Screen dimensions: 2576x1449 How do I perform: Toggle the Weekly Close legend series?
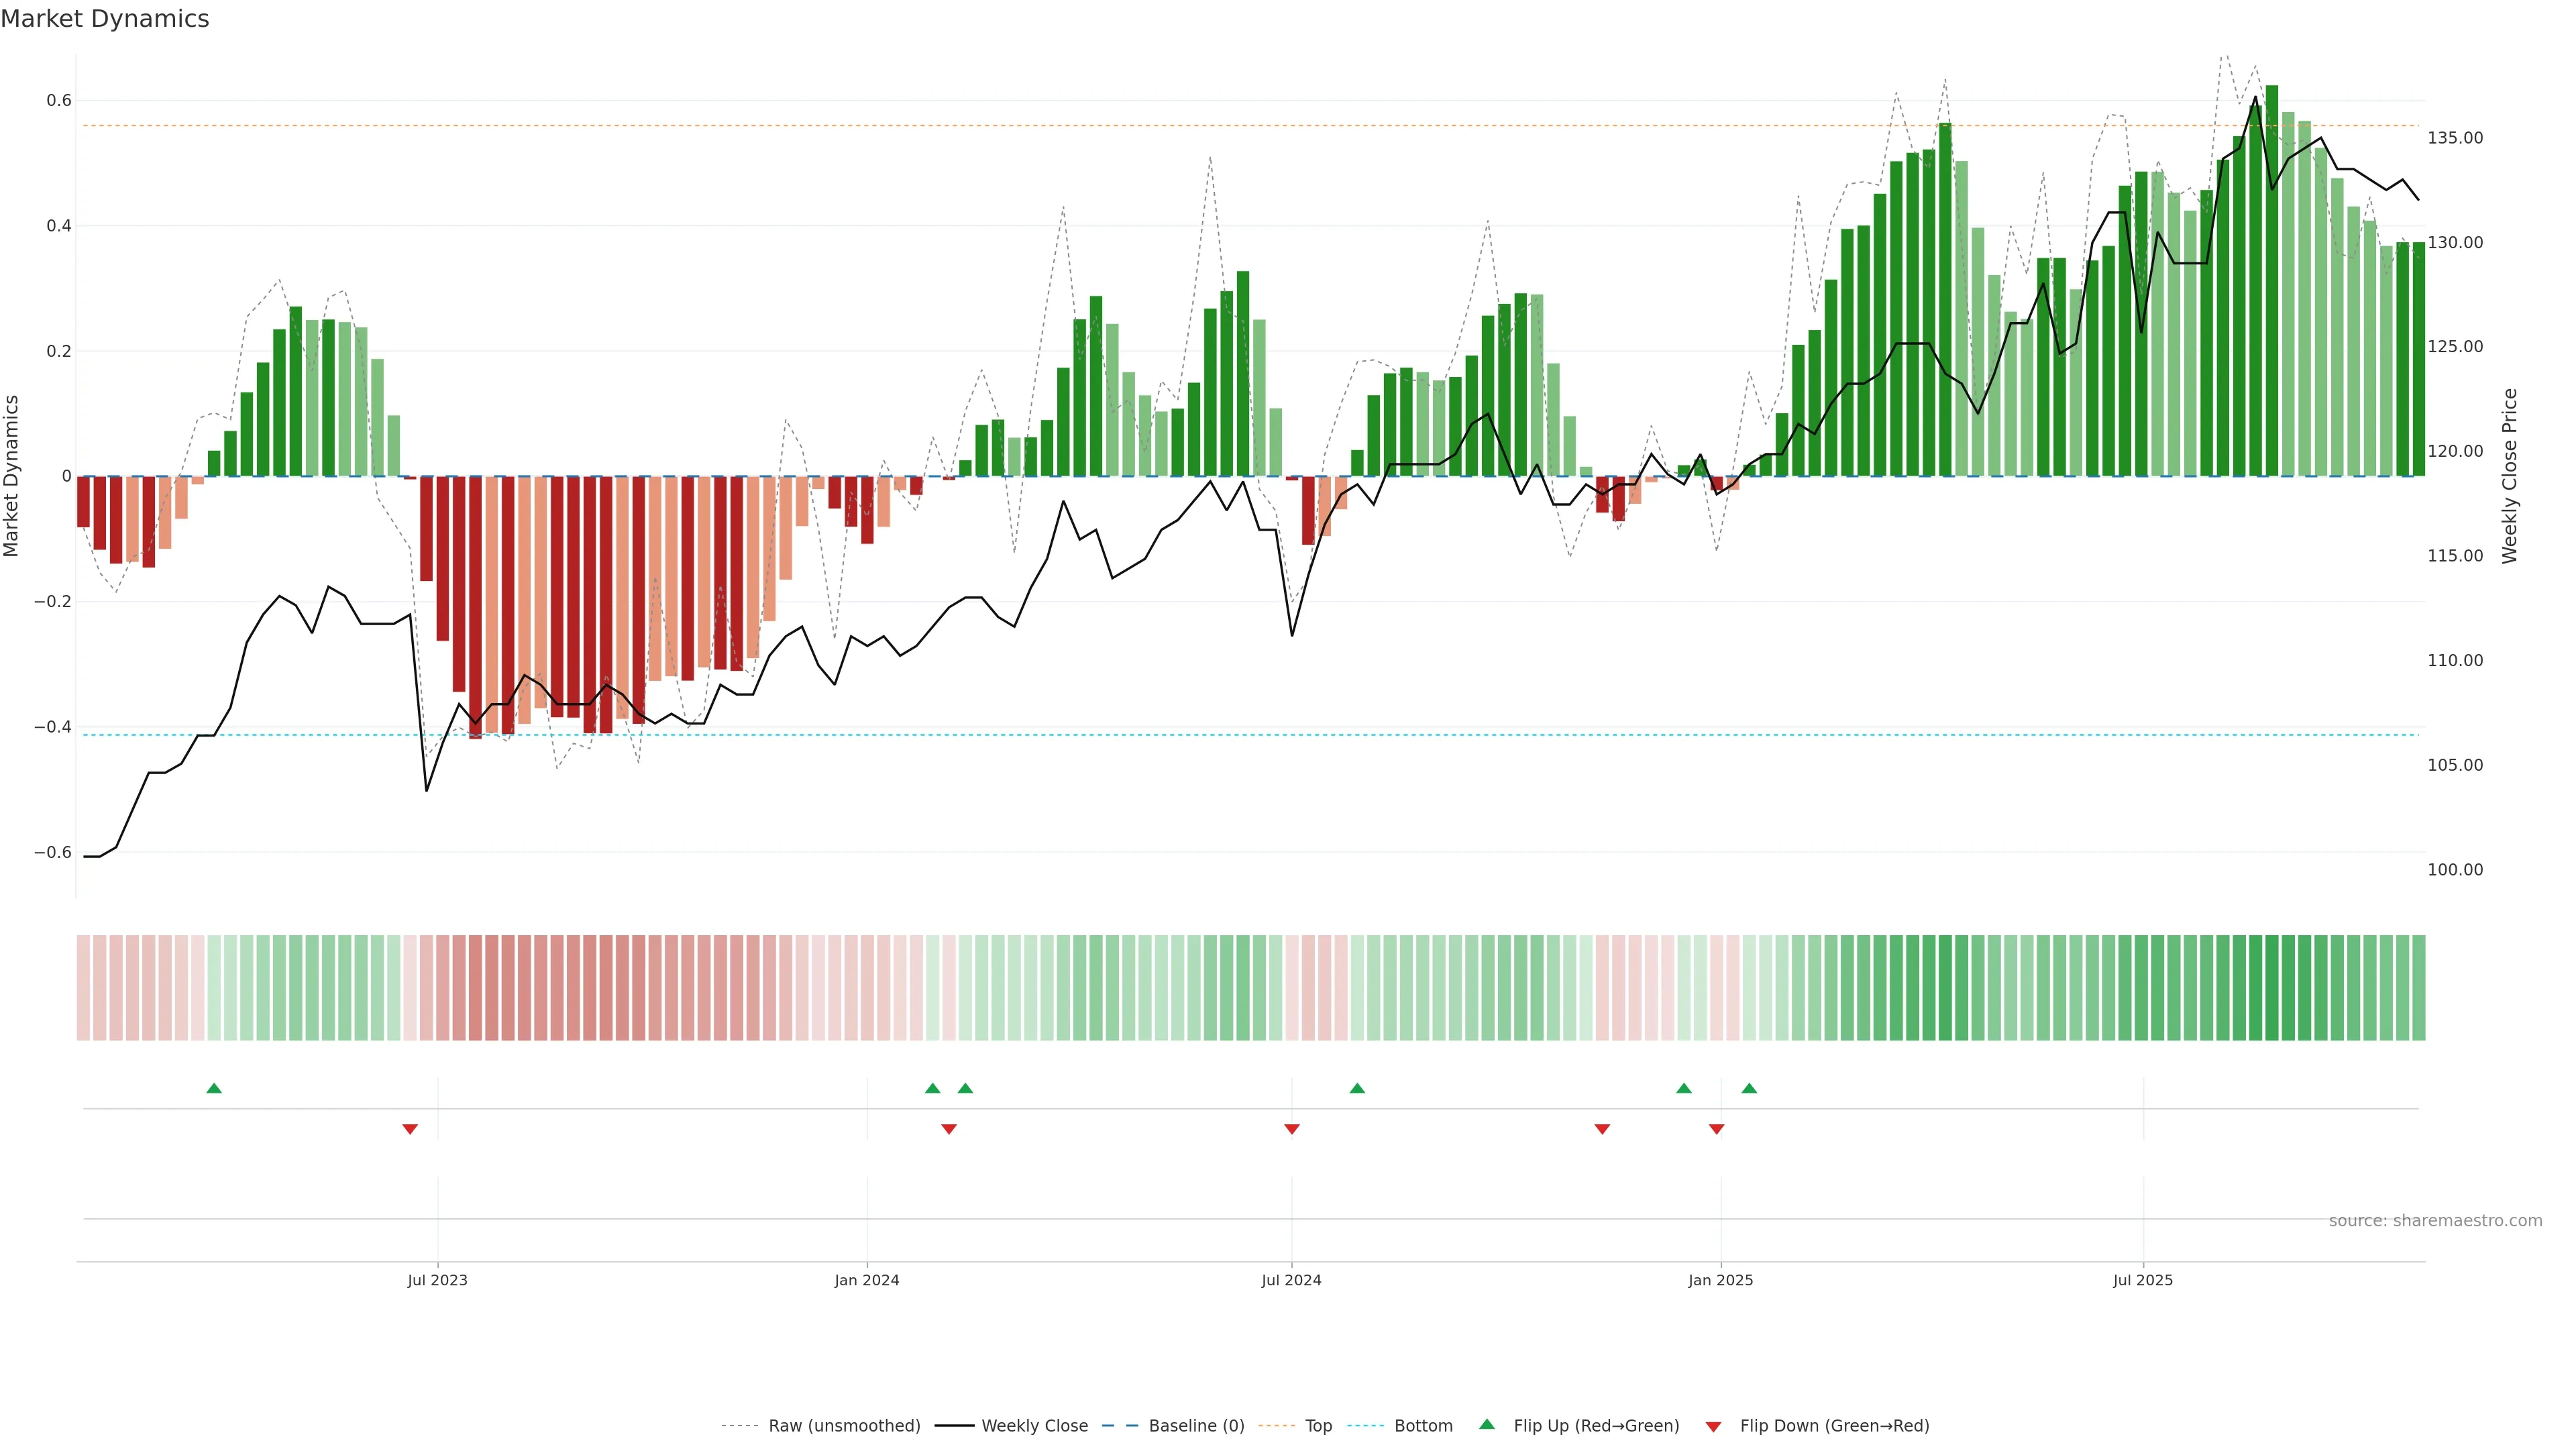pyautogui.click(x=1034, y=1426)
